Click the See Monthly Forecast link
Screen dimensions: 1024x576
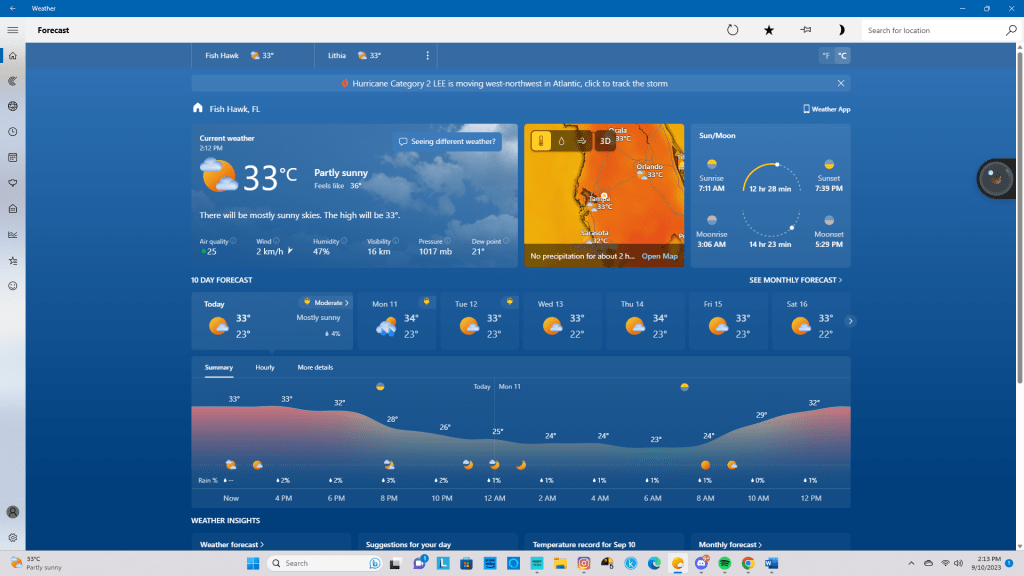click(x=795, y=281)
